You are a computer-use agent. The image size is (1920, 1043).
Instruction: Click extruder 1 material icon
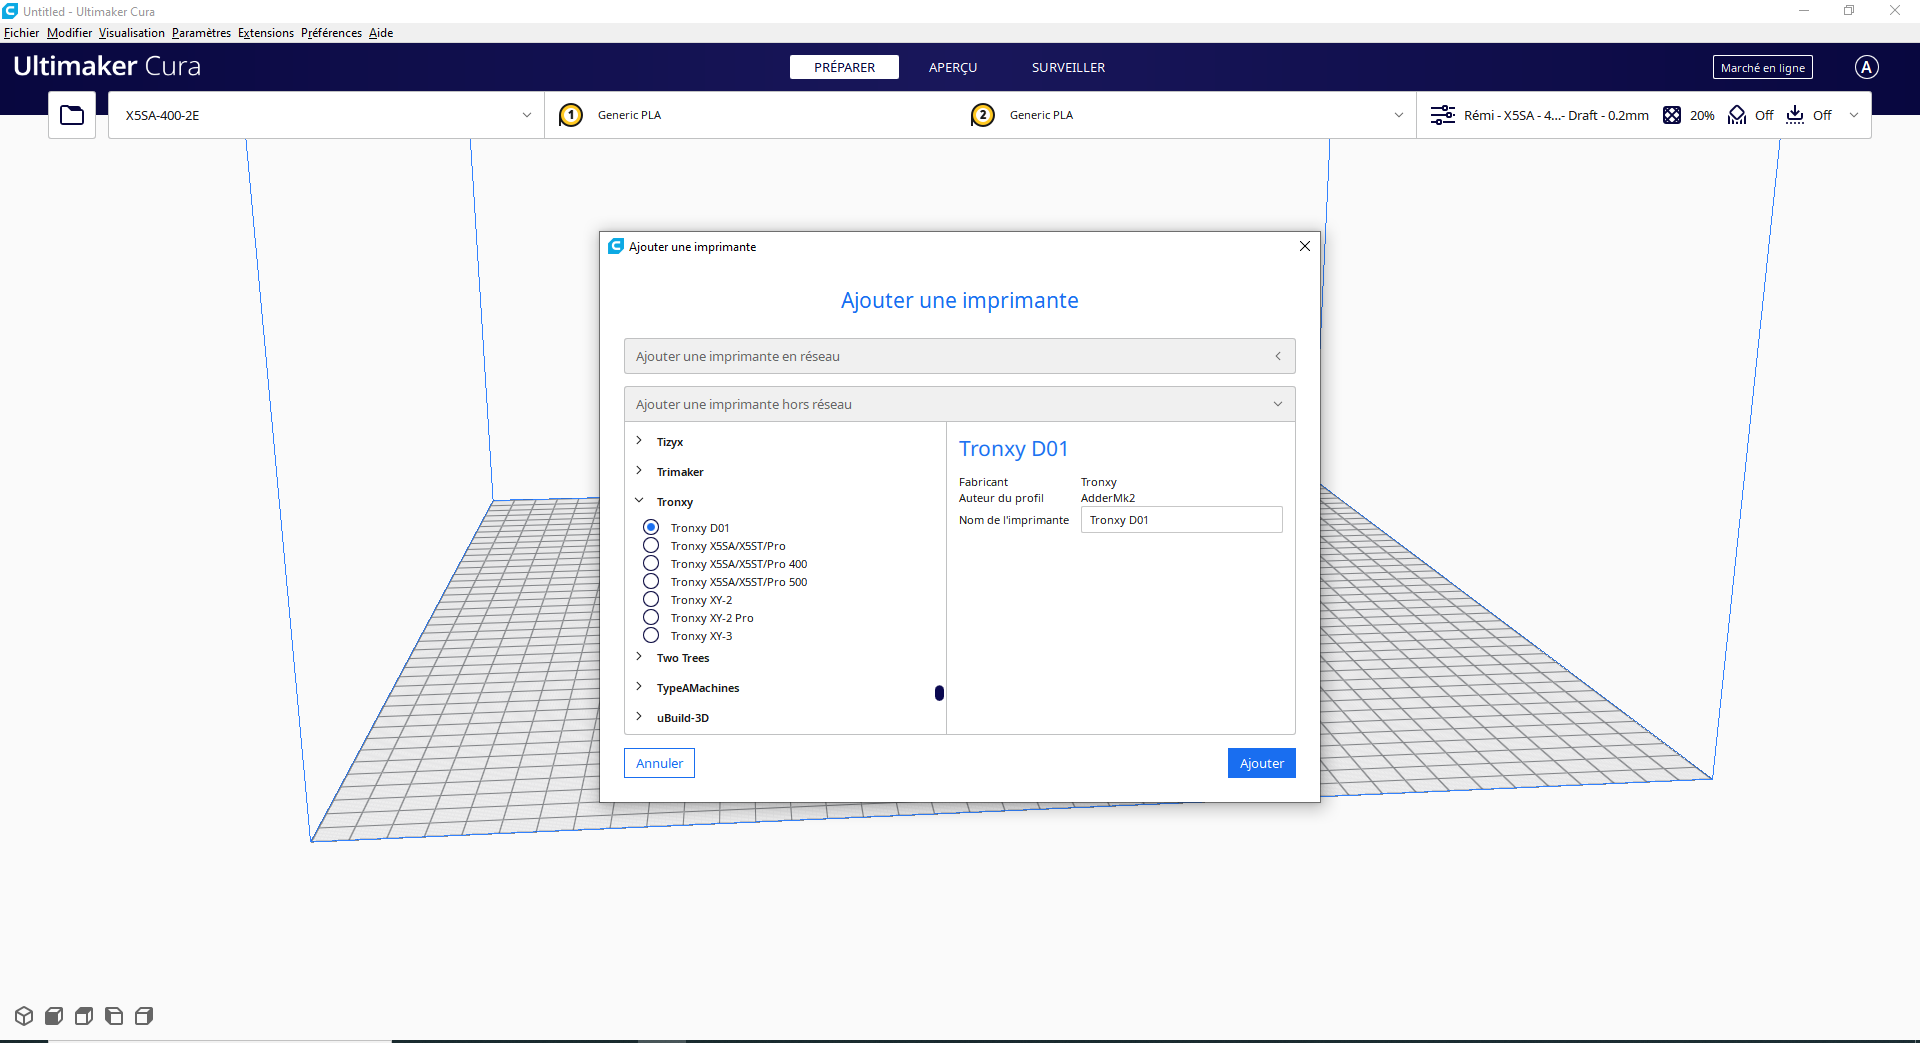pos(571,115)
